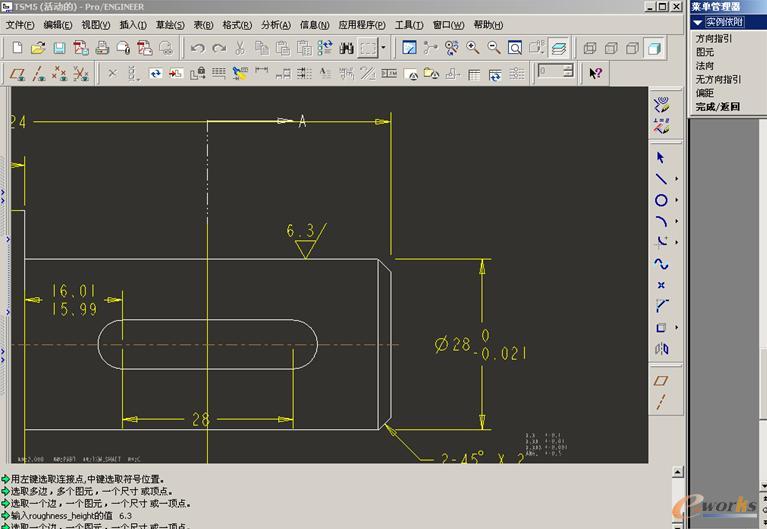
Task: Click 完成/返回 in the menu manager
Action: click(x=718, y=107)
